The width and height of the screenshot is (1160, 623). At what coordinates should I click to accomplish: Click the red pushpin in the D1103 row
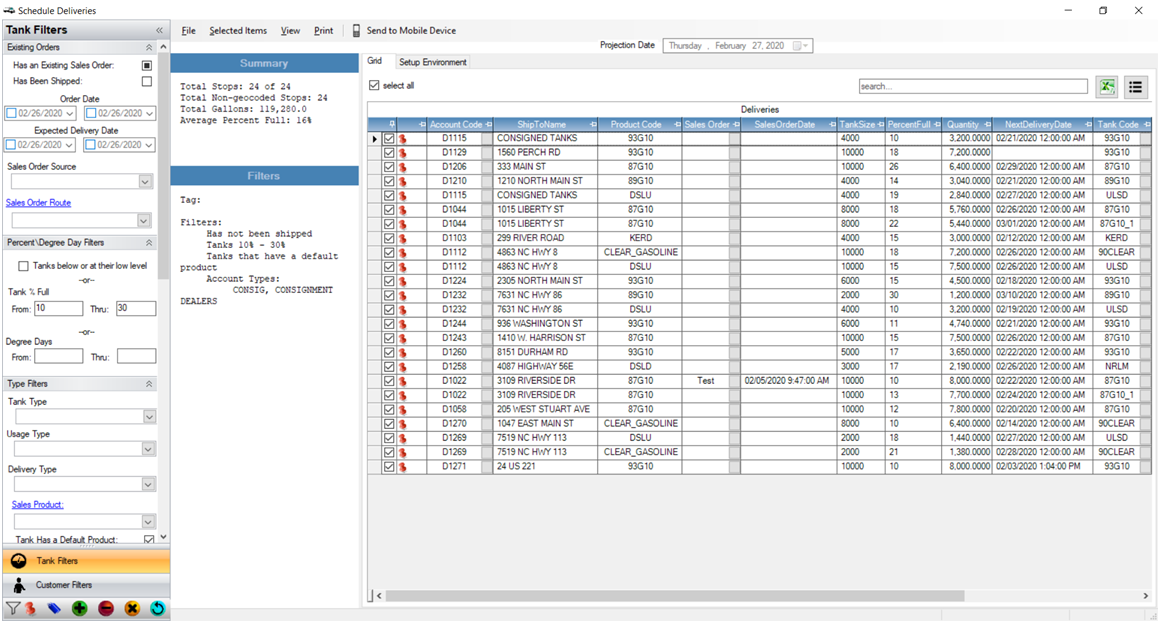(403, 238)
